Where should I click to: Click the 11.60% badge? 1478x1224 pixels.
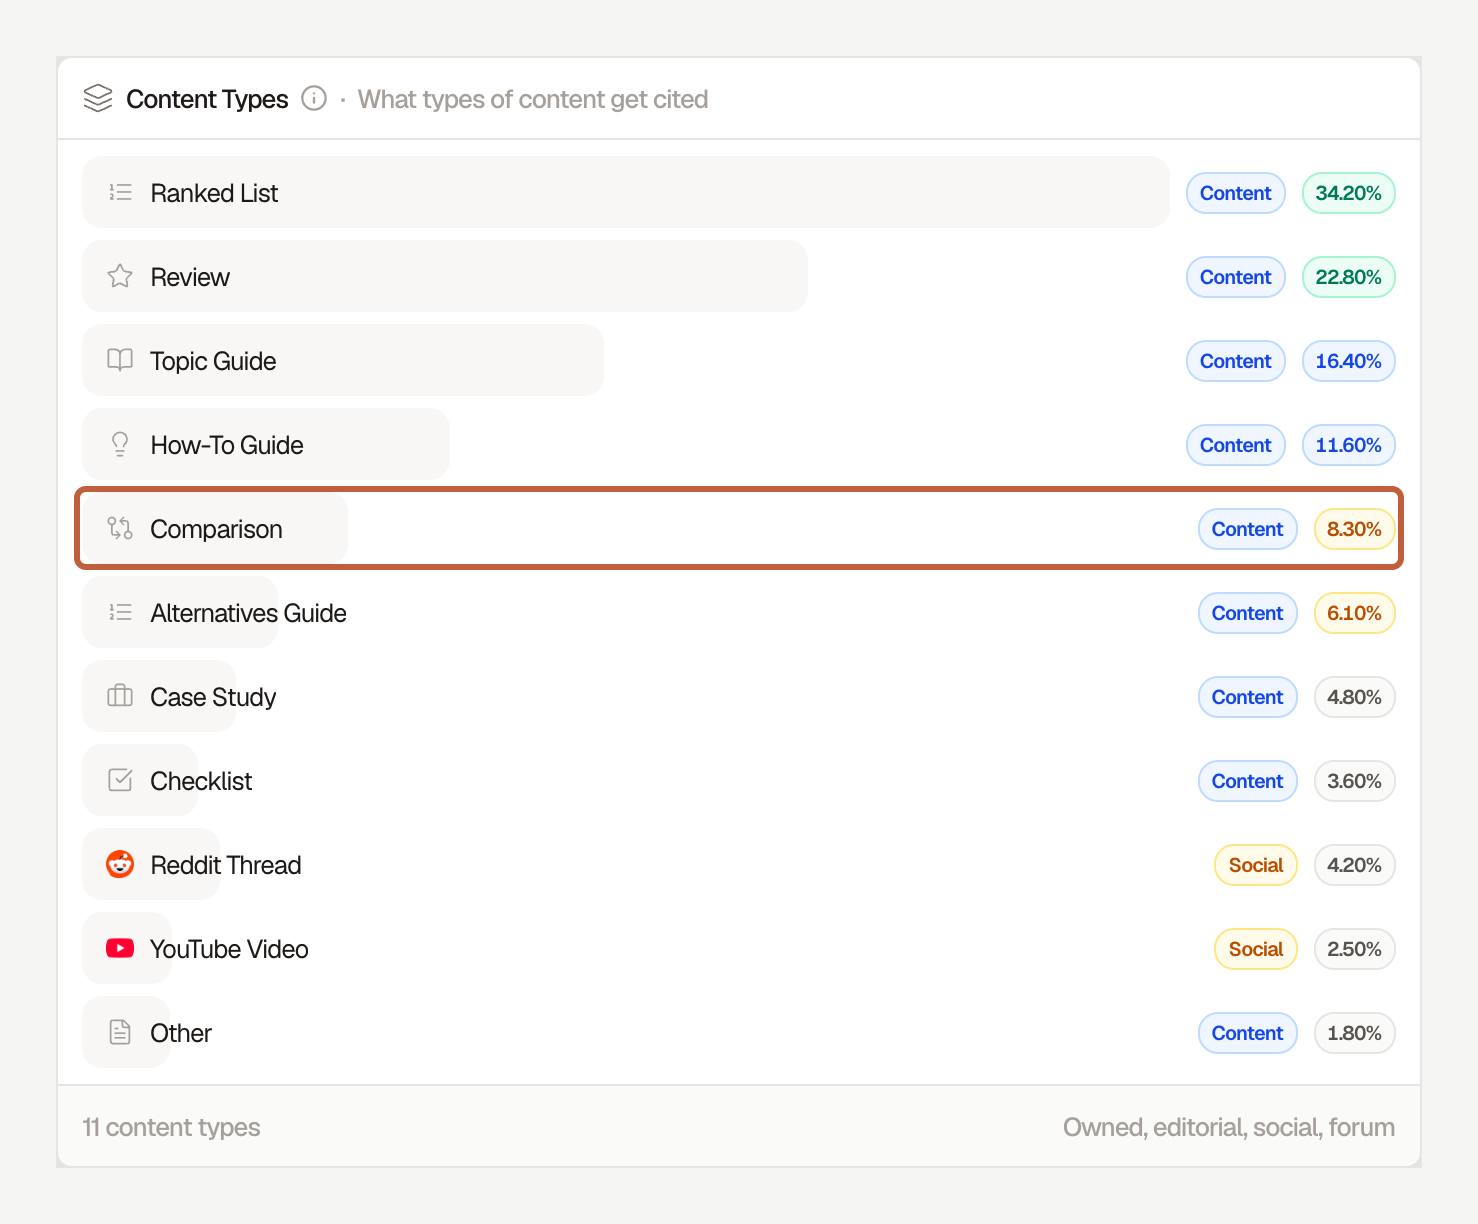[1349, 445]
